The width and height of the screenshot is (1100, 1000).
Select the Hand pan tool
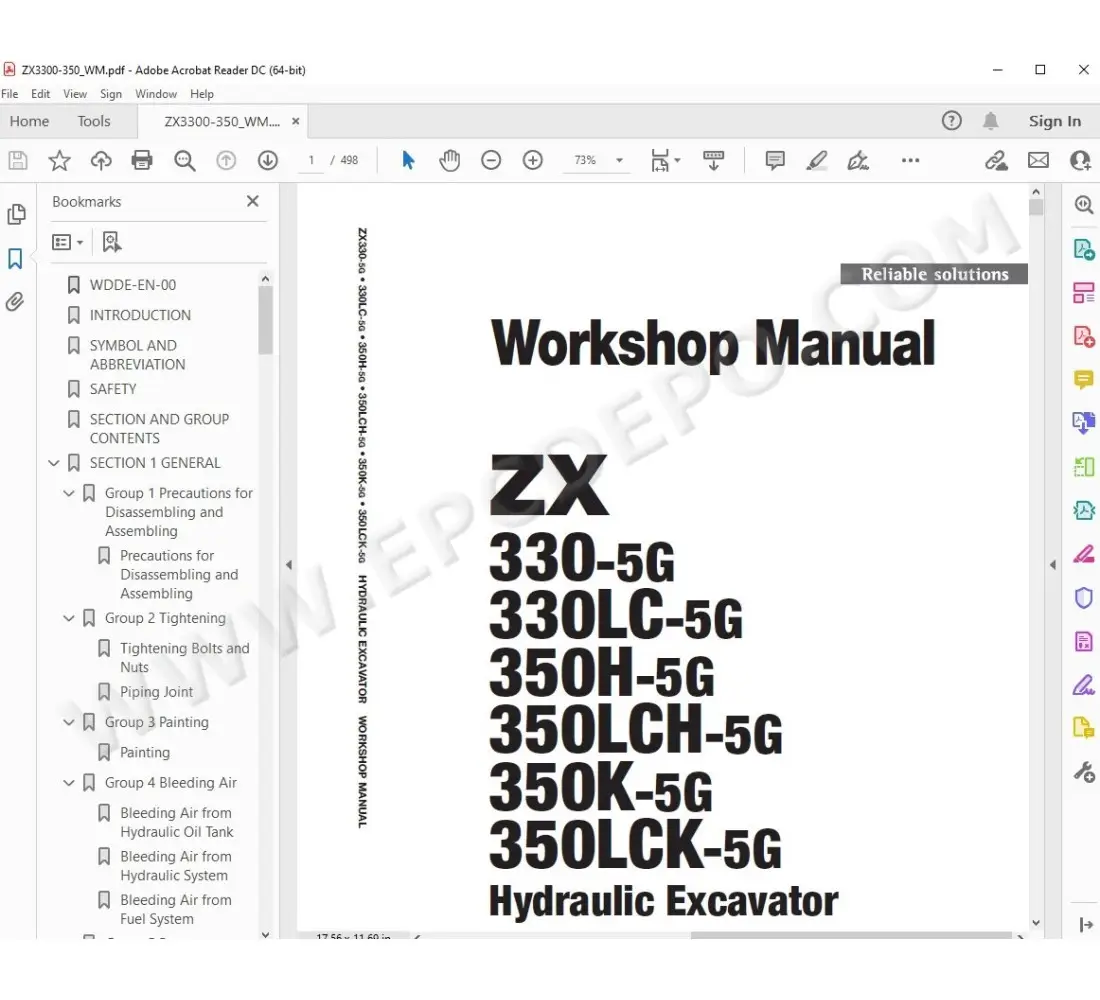[450, 160]
